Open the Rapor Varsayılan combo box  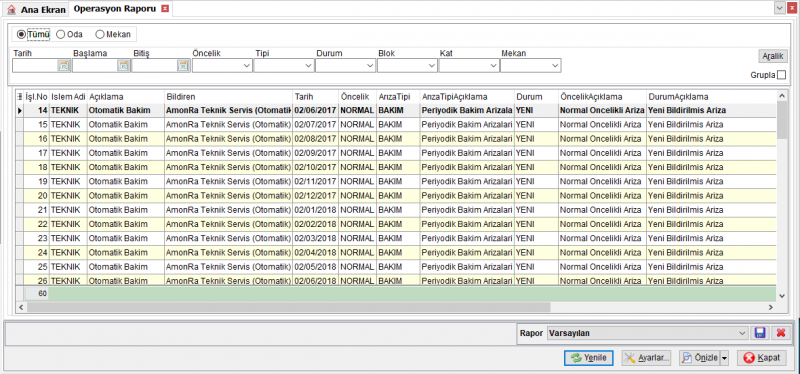(x=647, y=333)
